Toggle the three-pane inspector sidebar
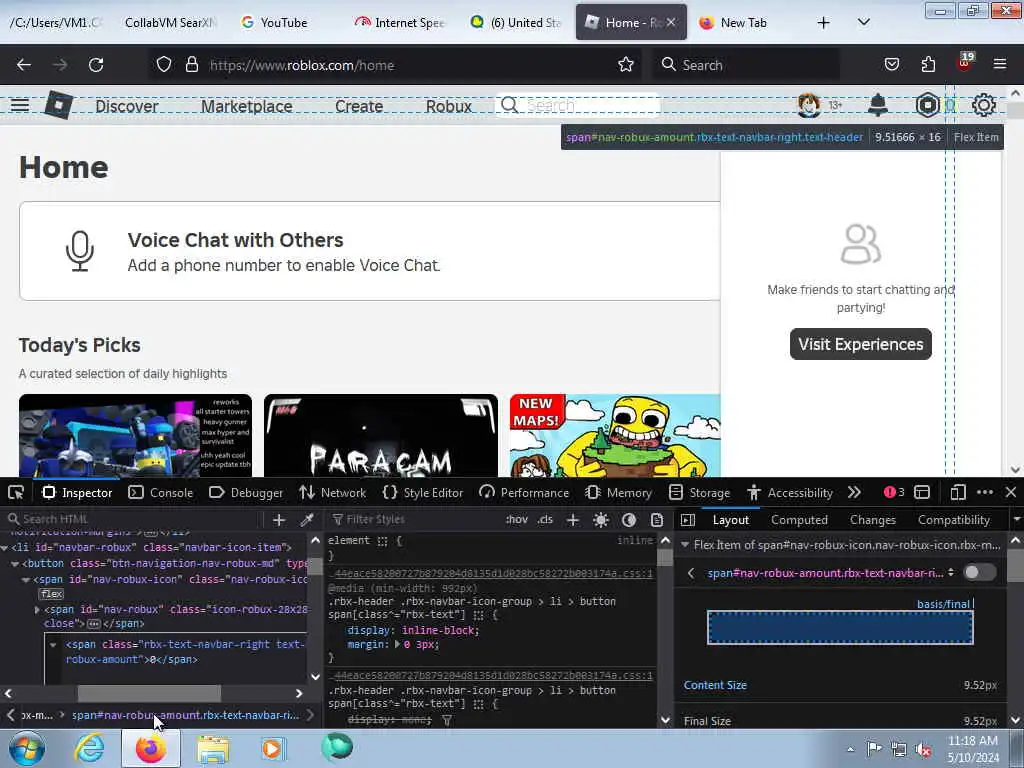1024x768 pixels. [688, 520]
